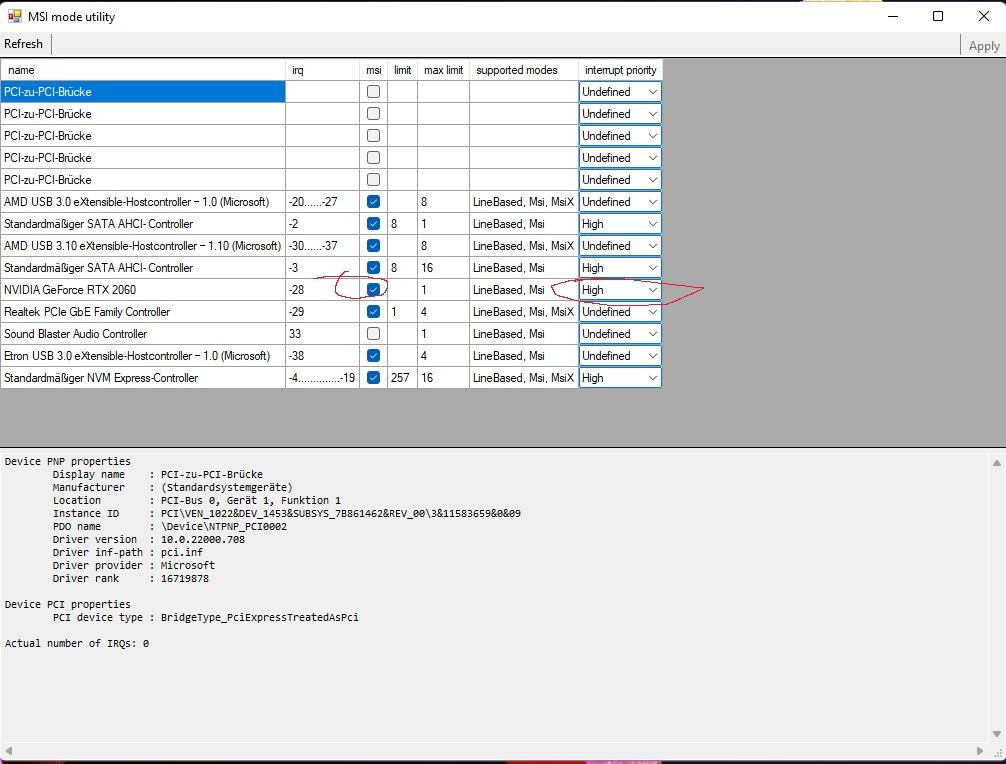Click the PCI device type line
Screen dimensions: 1006x764
tap(206, 617)
